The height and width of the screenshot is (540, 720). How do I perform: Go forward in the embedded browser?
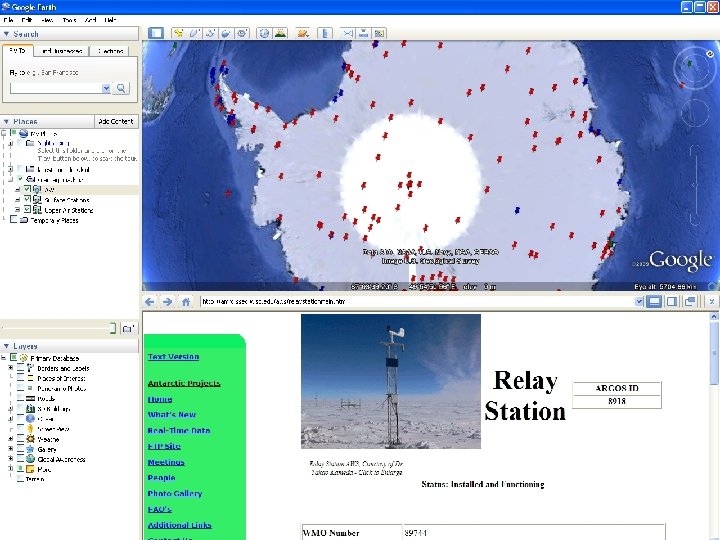point(168,302)
